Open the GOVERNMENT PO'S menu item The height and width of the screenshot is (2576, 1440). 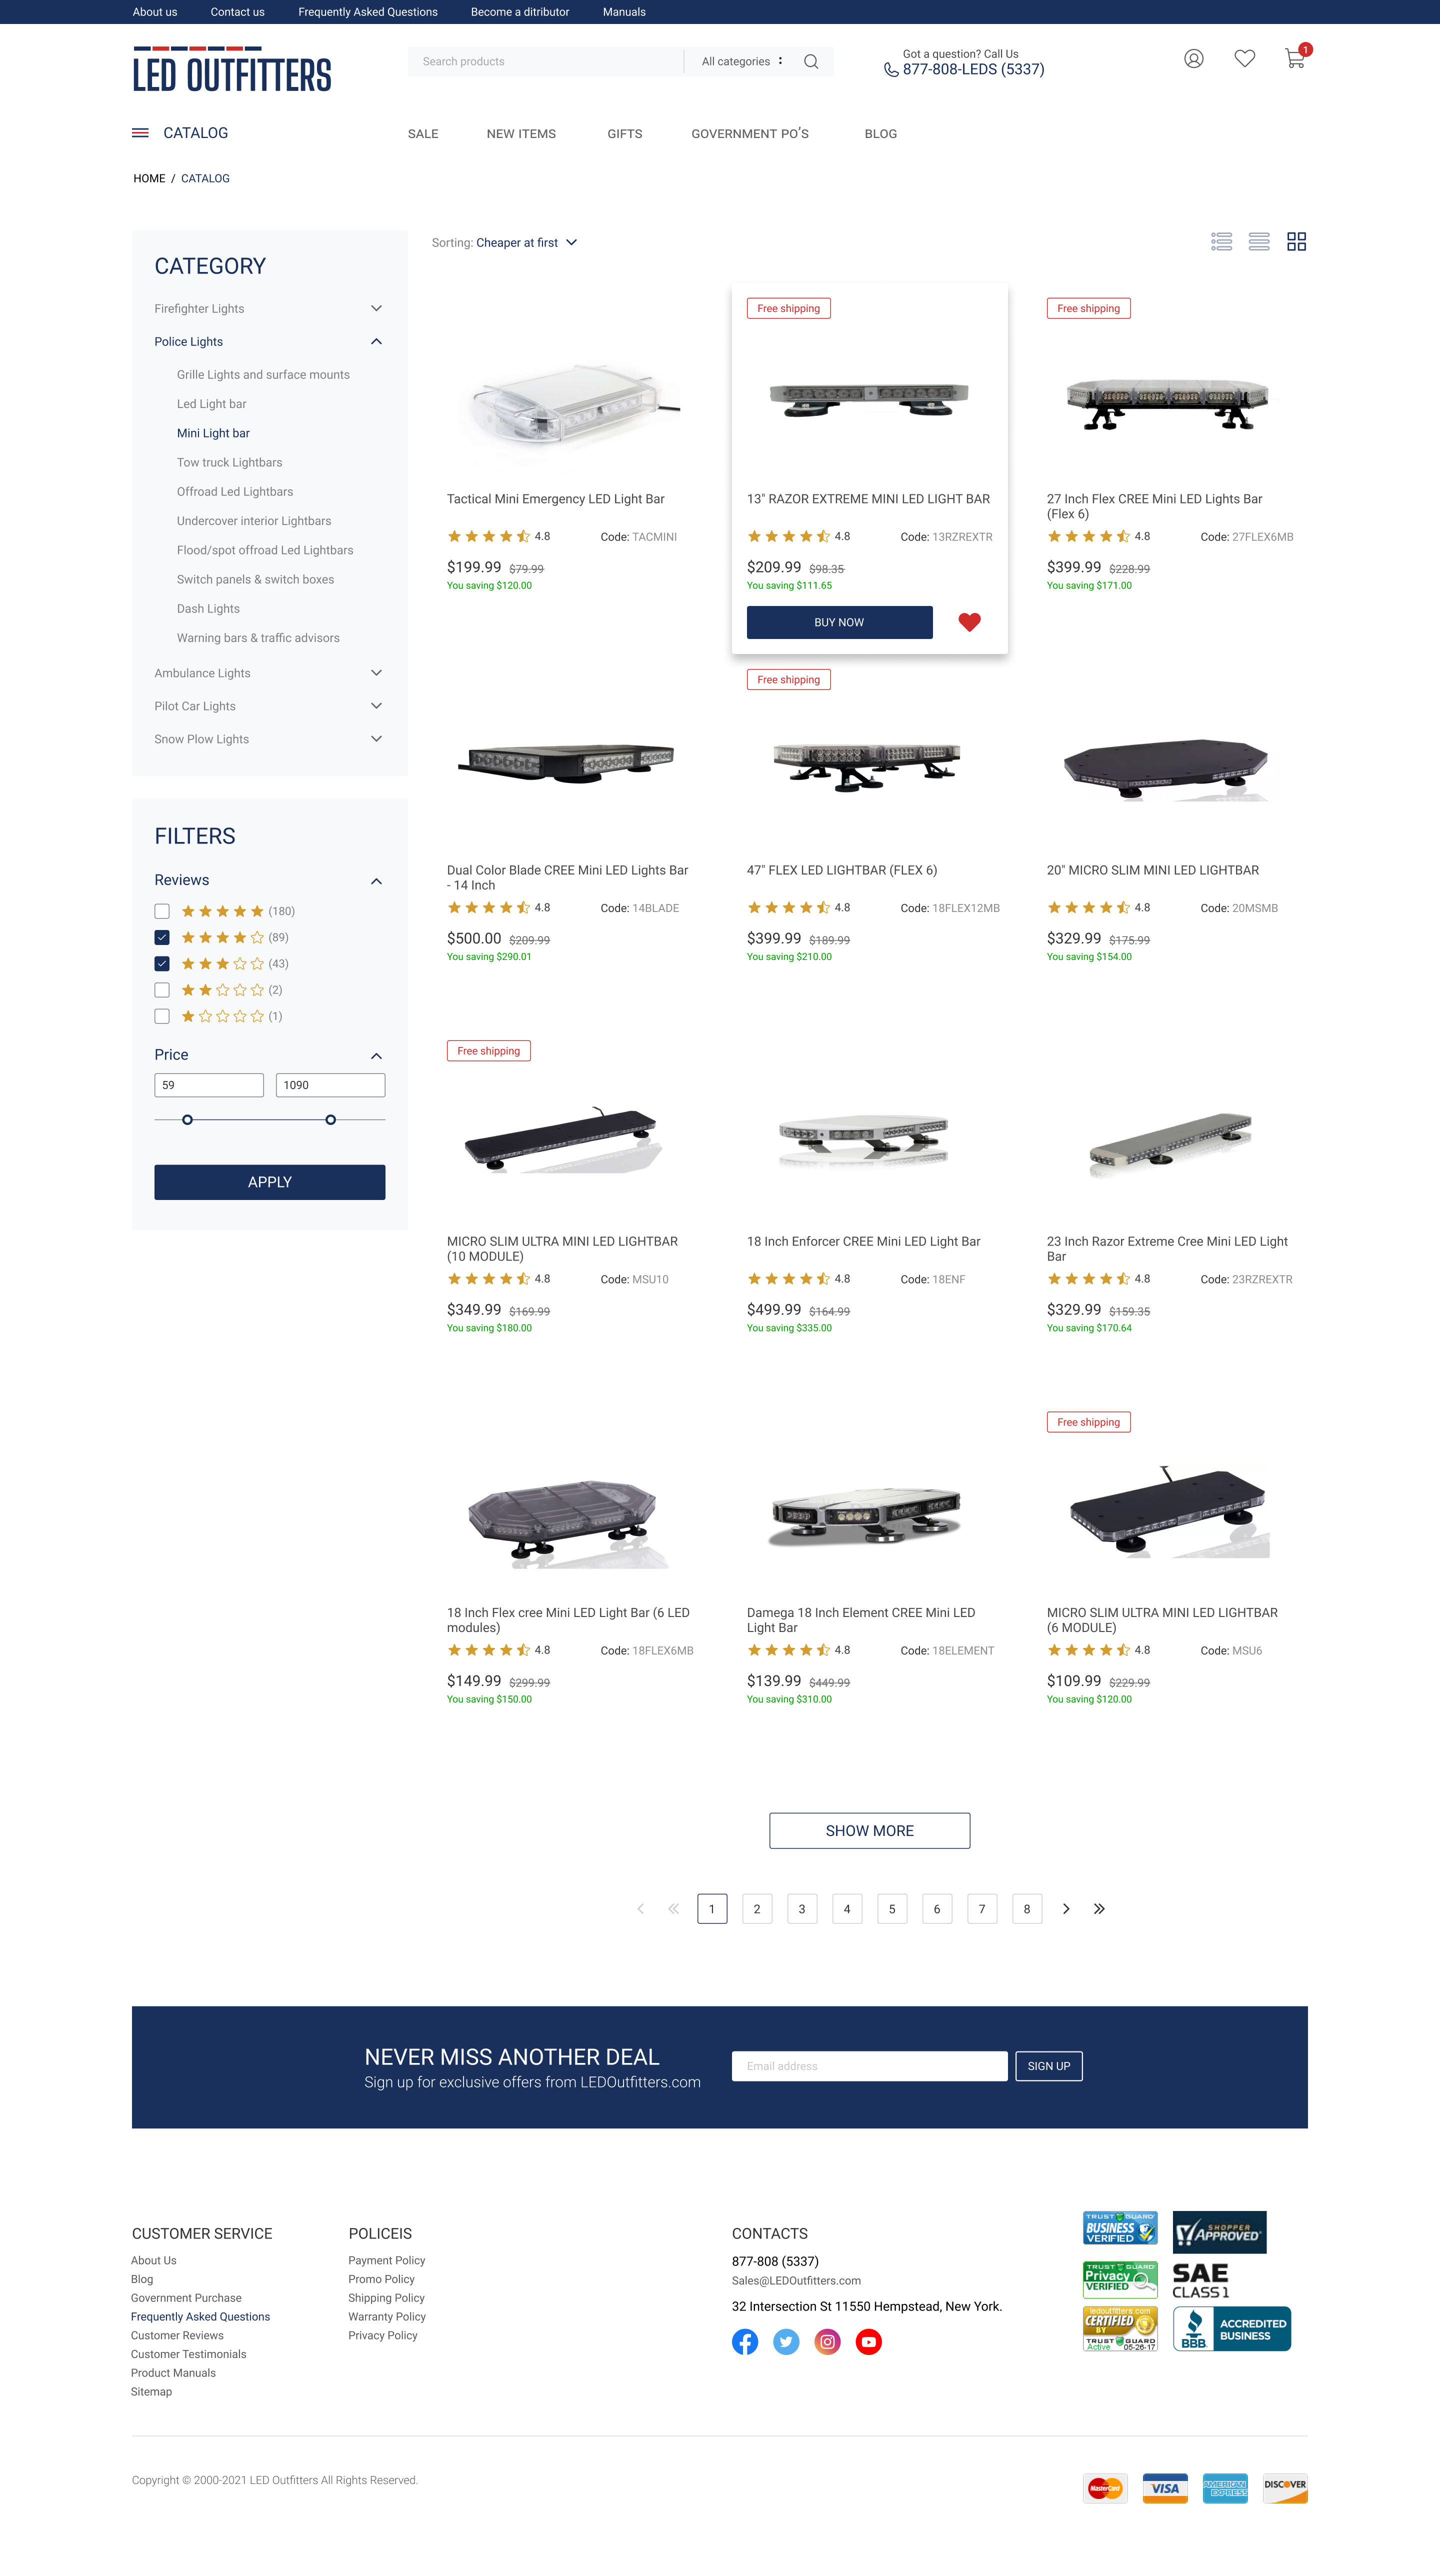(750, 134)
